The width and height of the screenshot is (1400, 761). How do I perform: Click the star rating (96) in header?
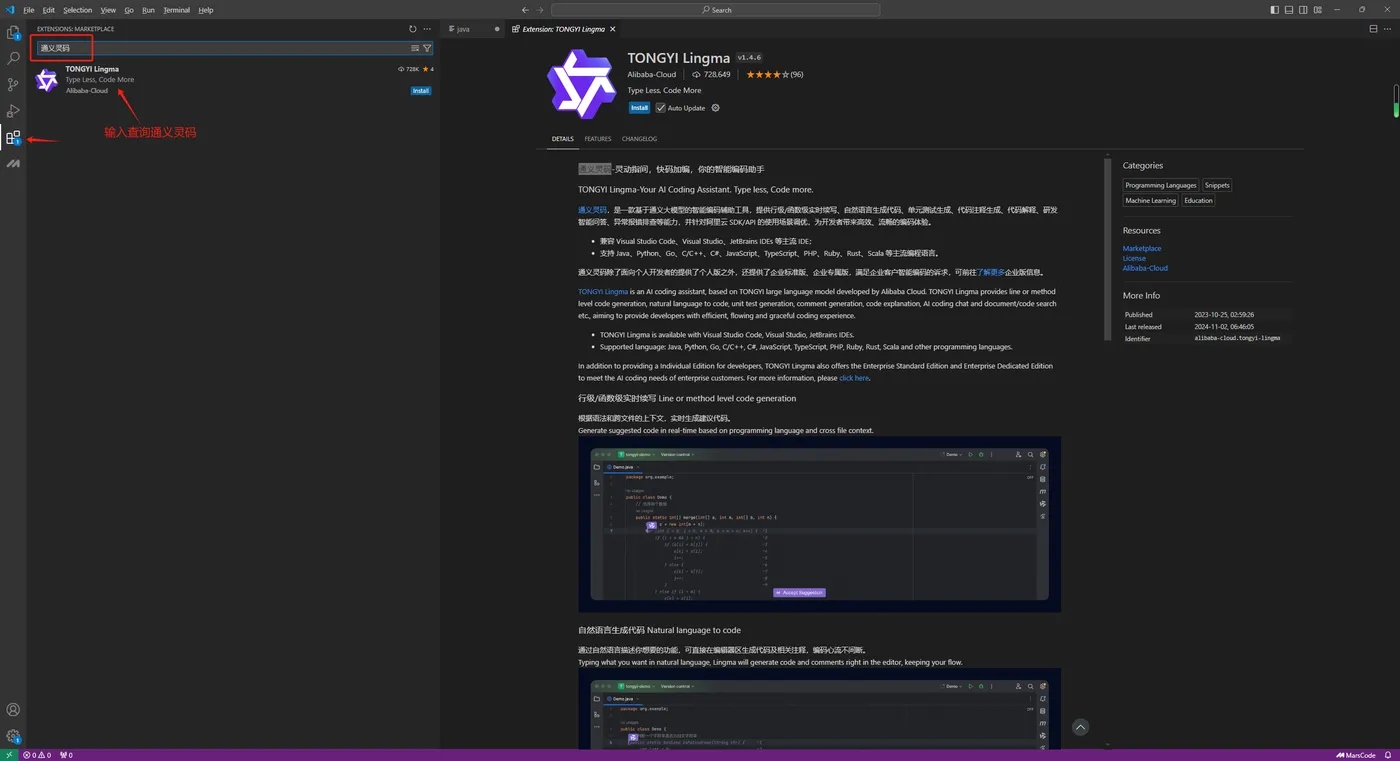pos(774,74)
